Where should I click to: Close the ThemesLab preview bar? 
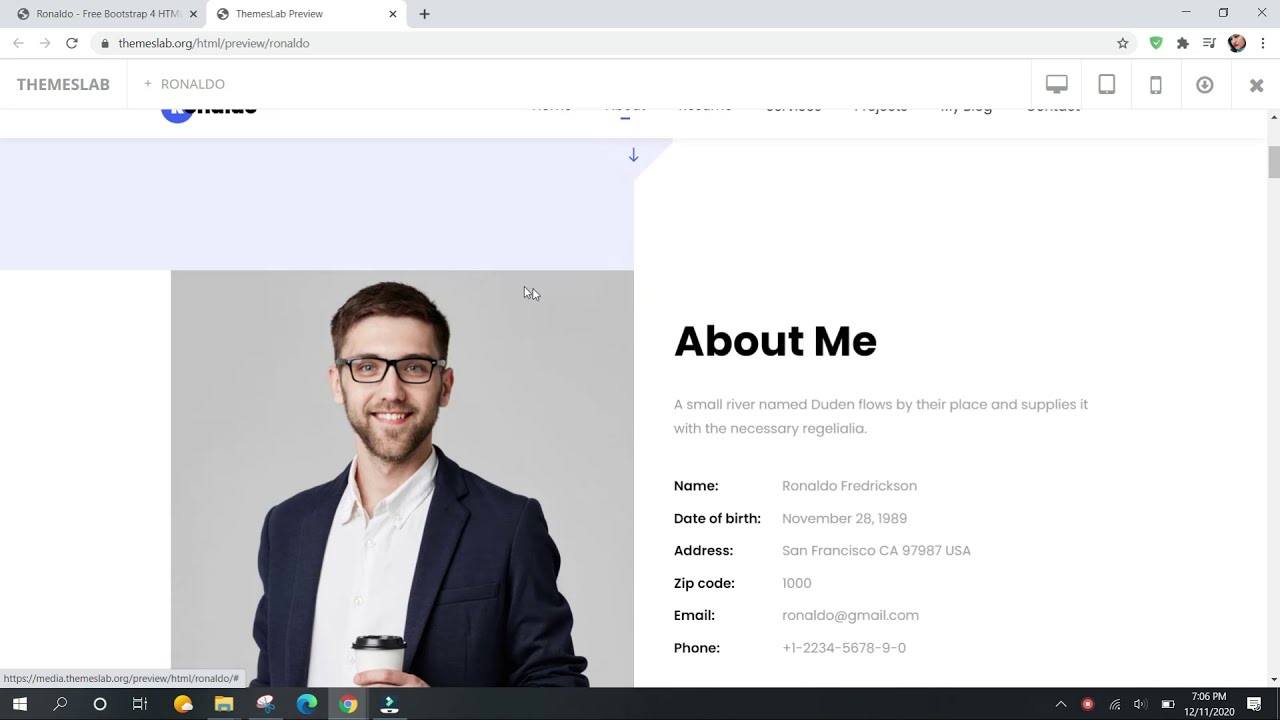tap(1257, 85)
